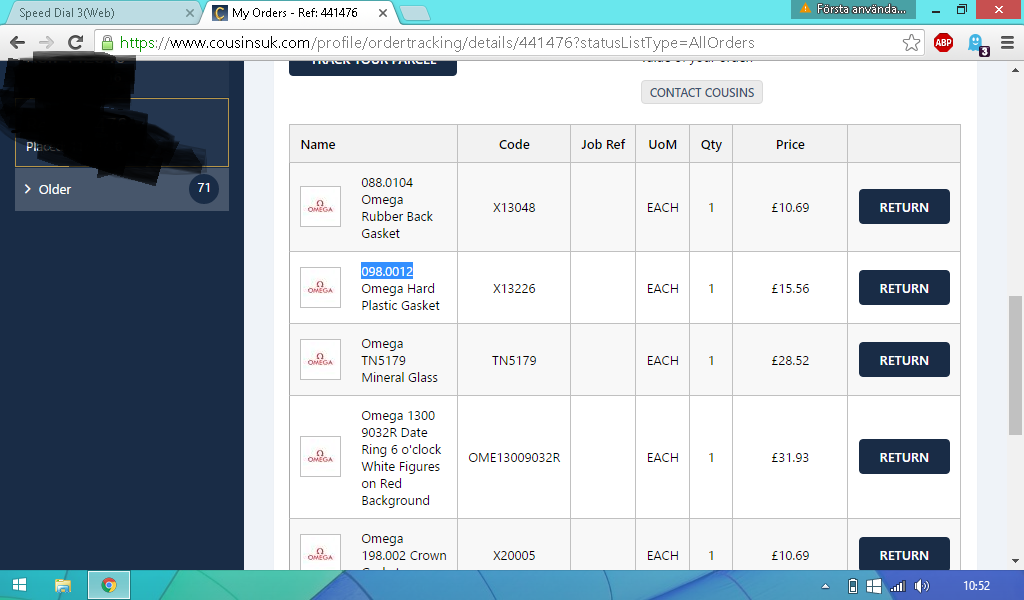Return the Omega Date Ring item
1024x600 pixels.
pyautogui.click(x=904, y=457)
